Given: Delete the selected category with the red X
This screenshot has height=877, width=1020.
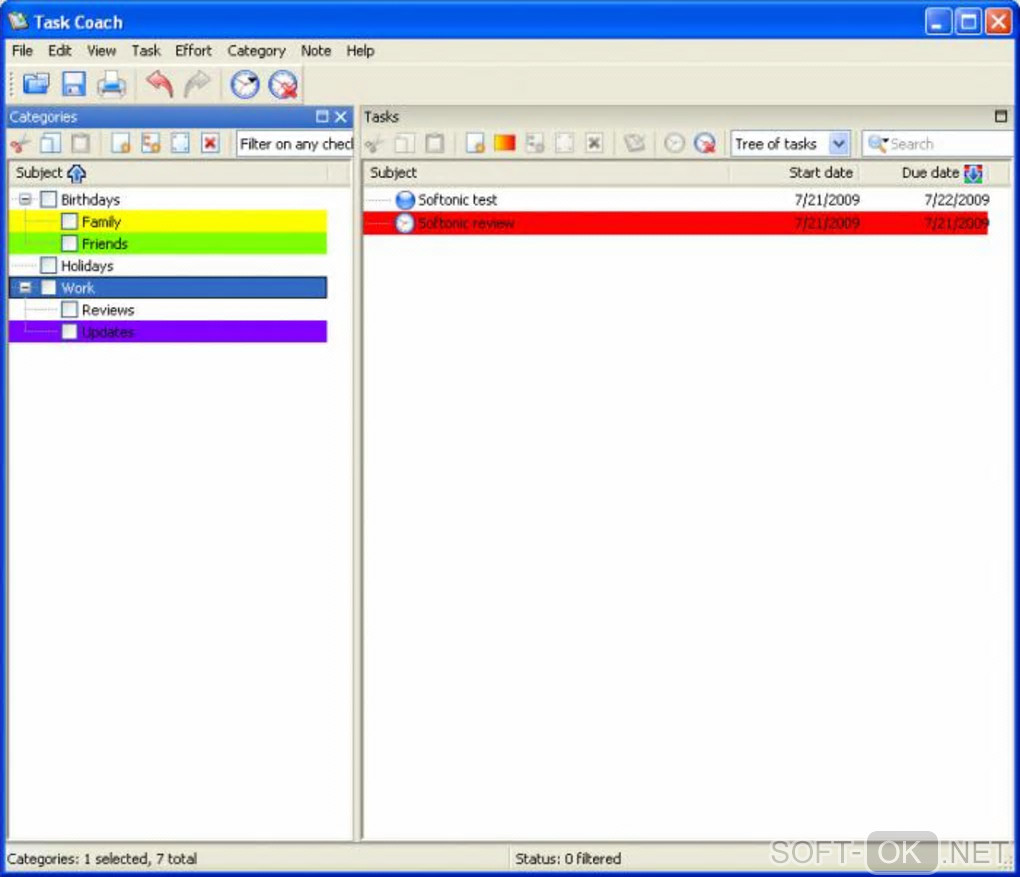Looking at the screenshot, I should [x=210, y=143].
